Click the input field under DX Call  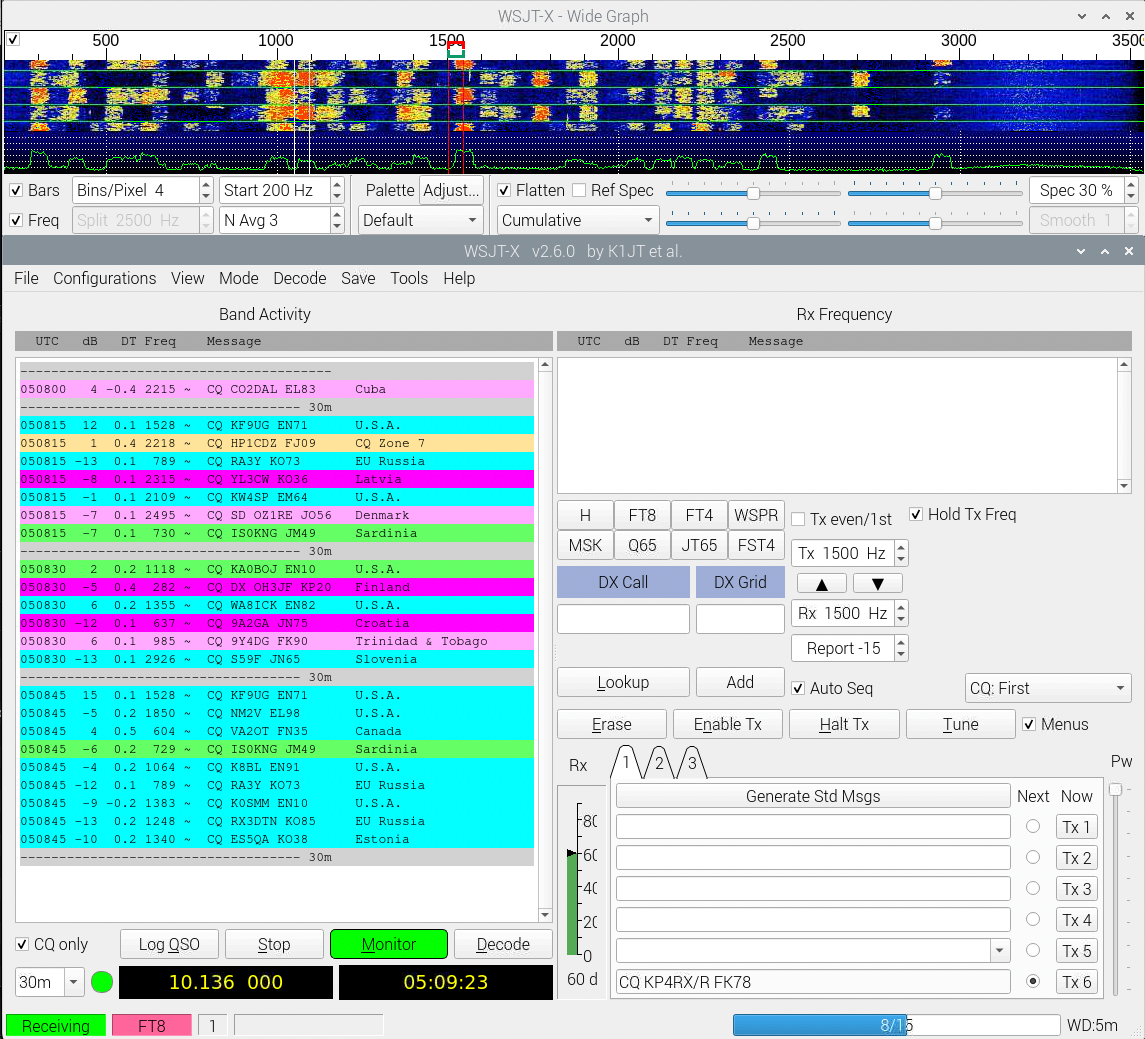pos(623,619)
